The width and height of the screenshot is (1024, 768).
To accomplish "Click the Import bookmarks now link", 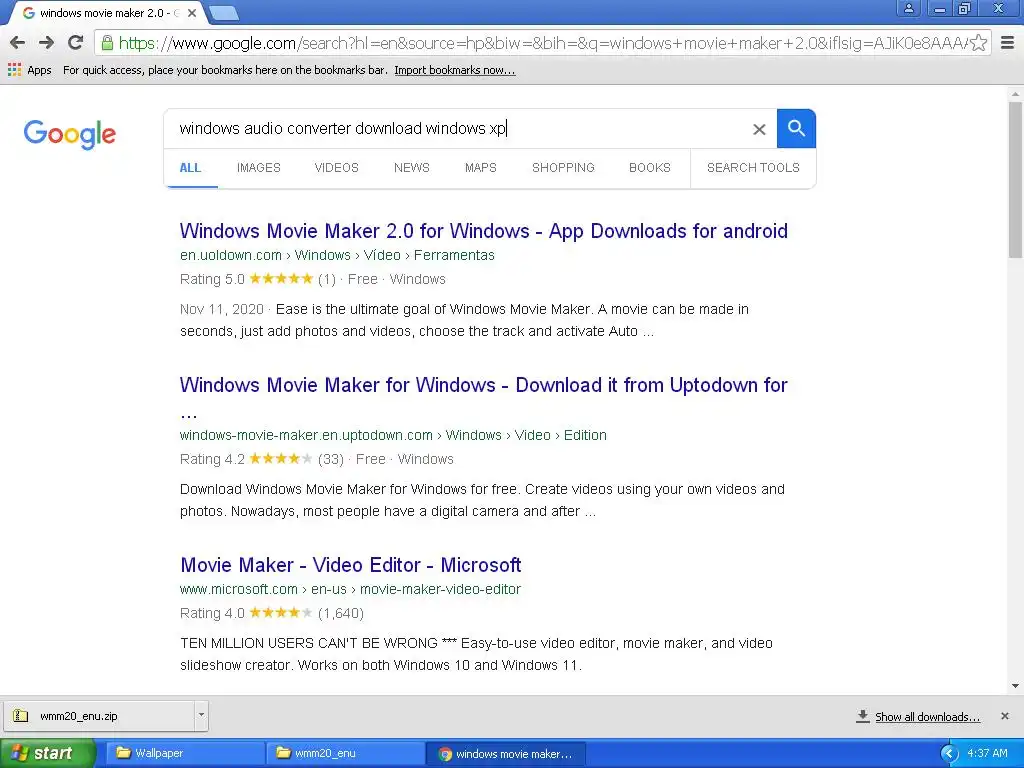I will [x=455, y=70].
